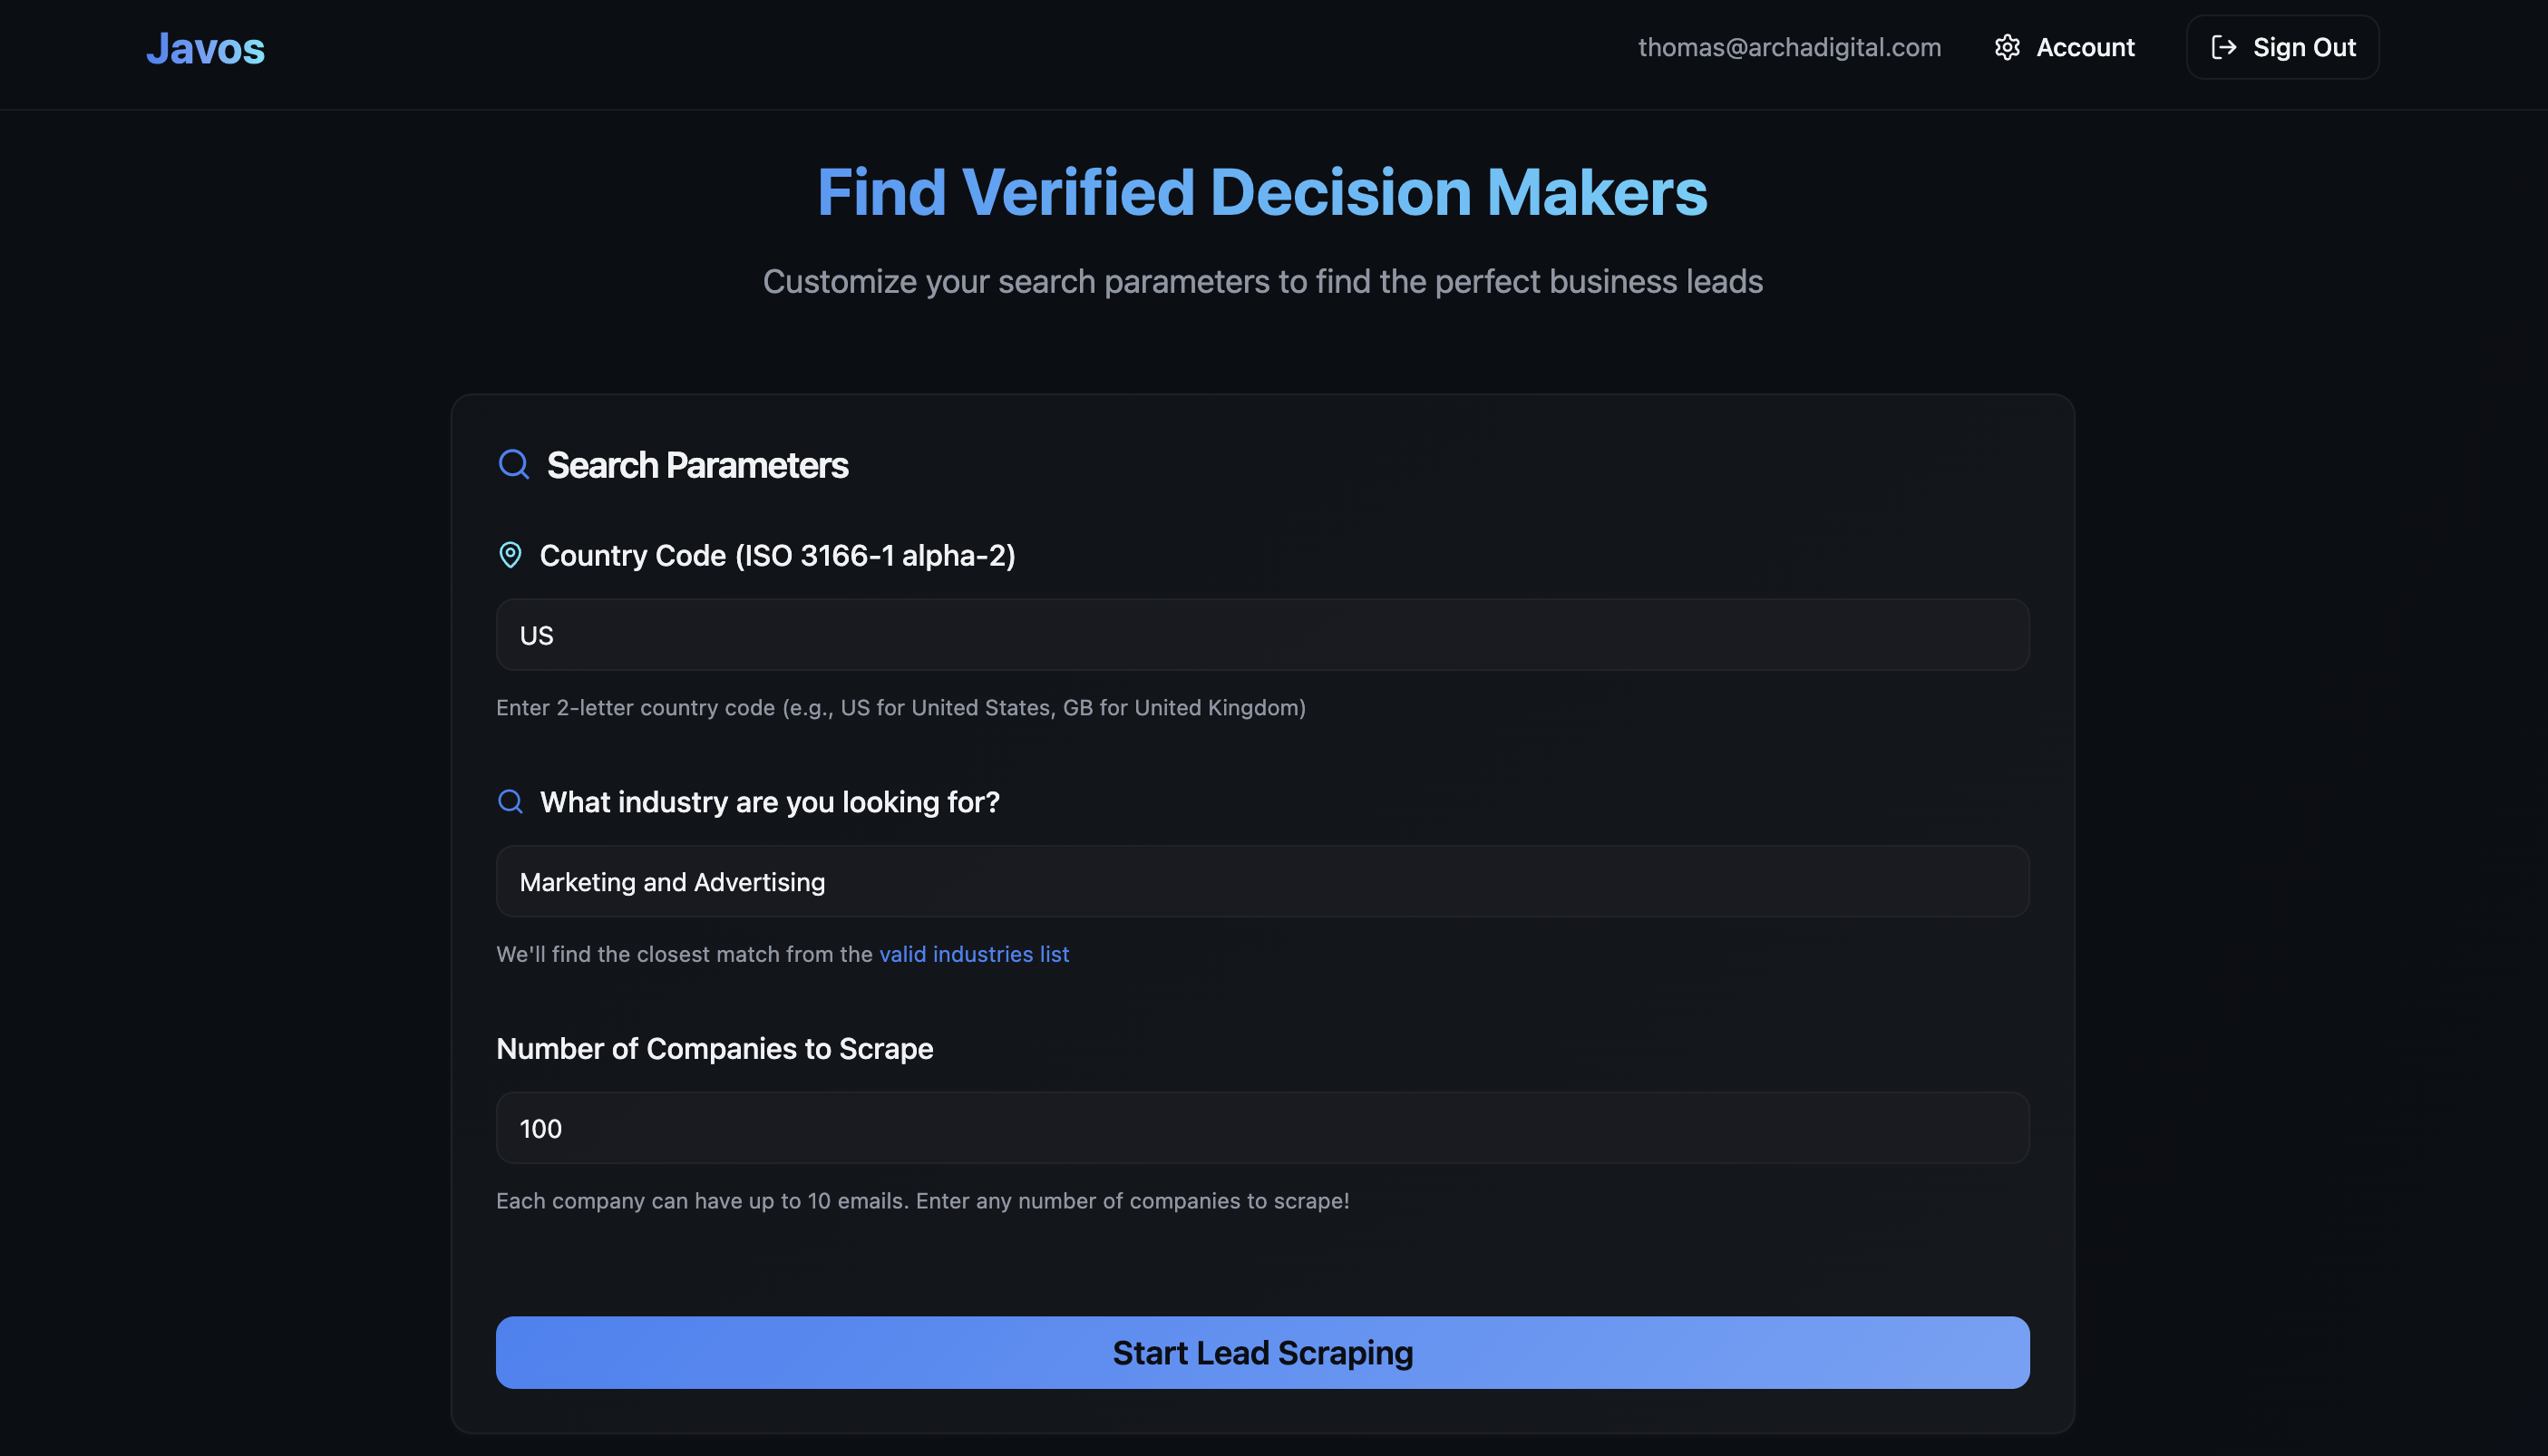Screen dimensions: 2548x1456
Task: Choose Sign Out in the top bar
Action: click(x=2282, y=47)
